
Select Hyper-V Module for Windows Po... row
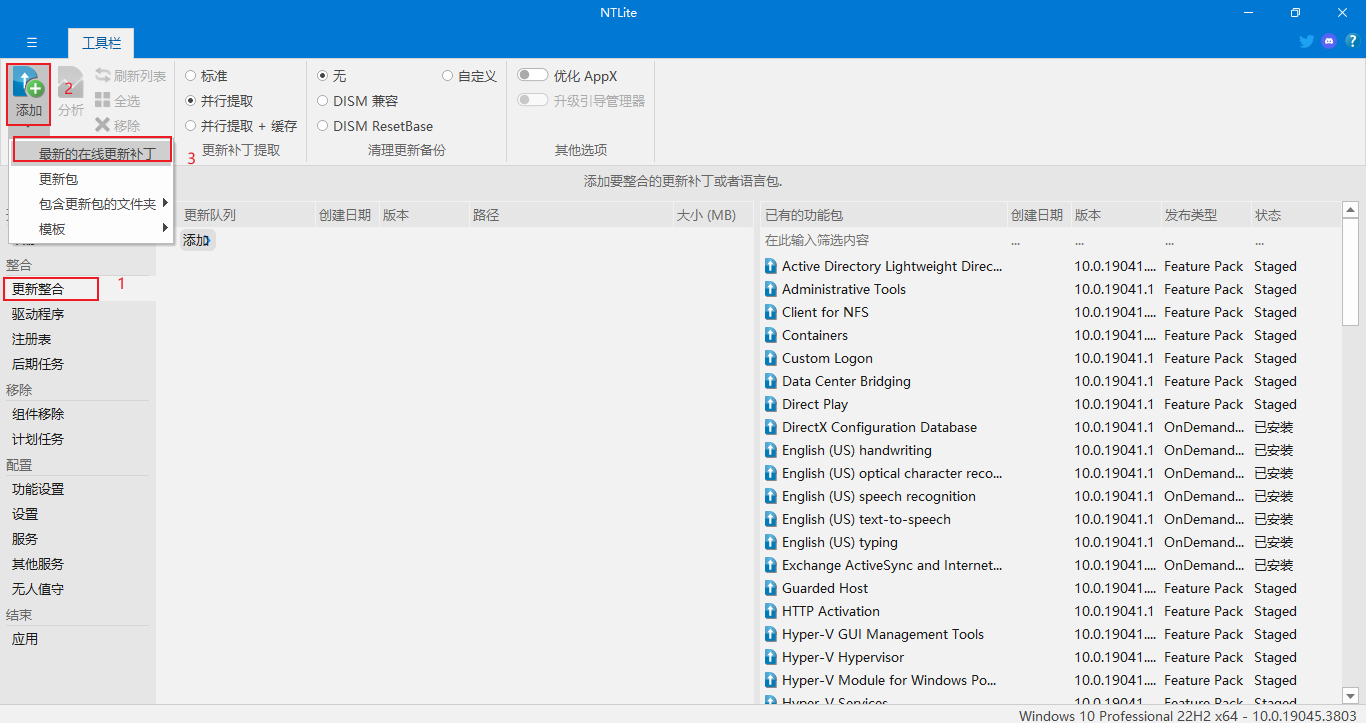coord(1050,680)
